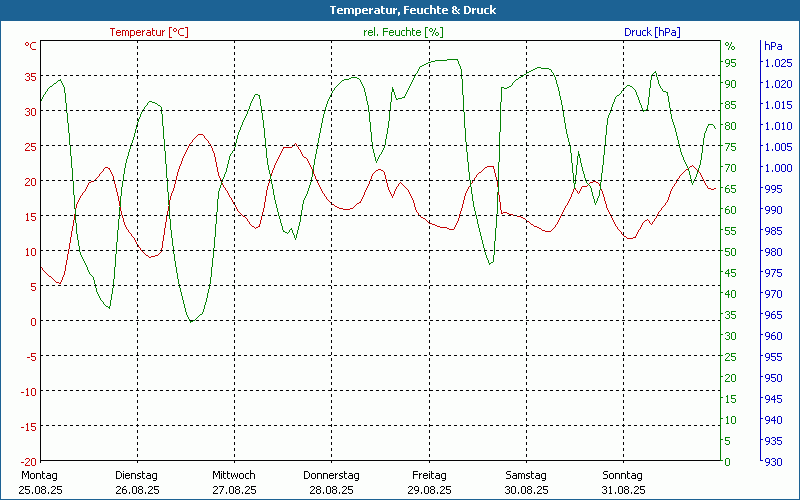Pick the Montag 25.08.25 date label
Image resolution: width=800 pixels, height=500 pixels.
[x=40, y=482]
